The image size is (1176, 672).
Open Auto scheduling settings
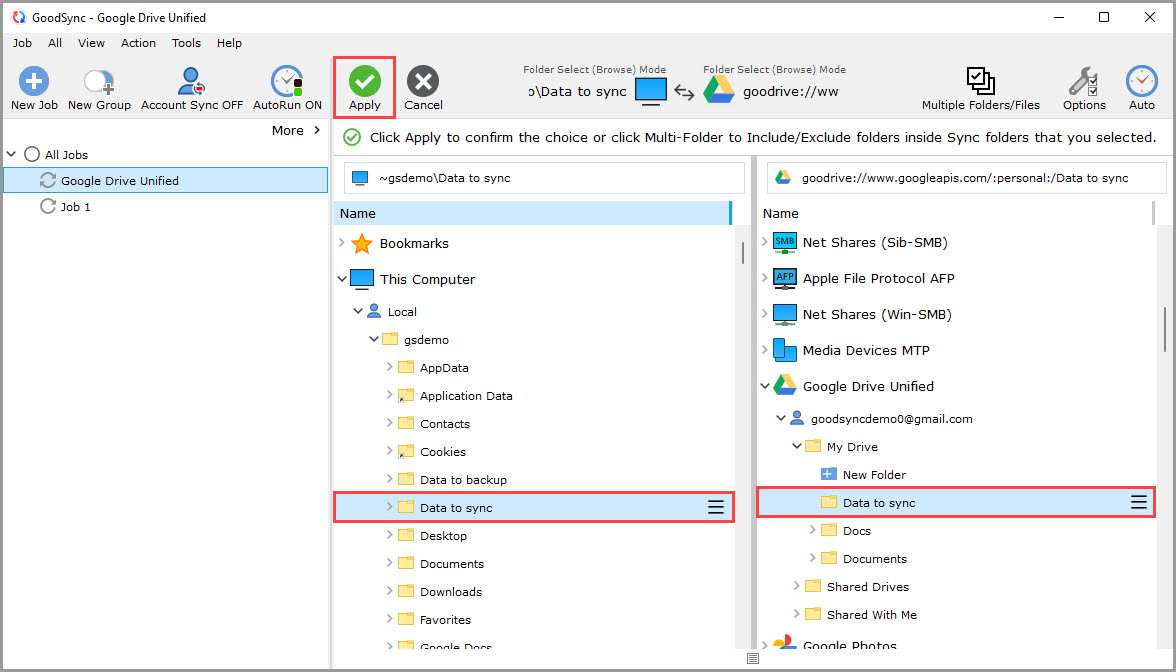(x=1142, y=88)
